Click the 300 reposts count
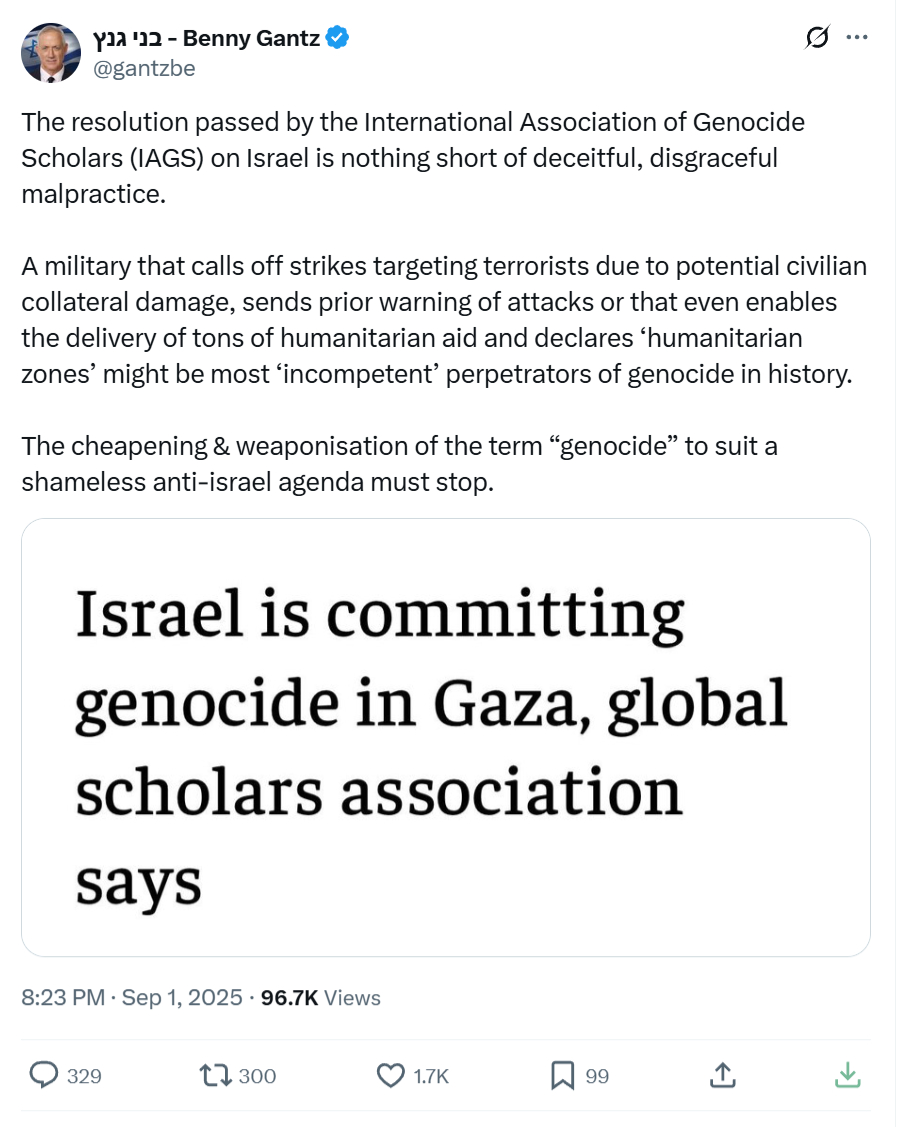 point(258,1076)
